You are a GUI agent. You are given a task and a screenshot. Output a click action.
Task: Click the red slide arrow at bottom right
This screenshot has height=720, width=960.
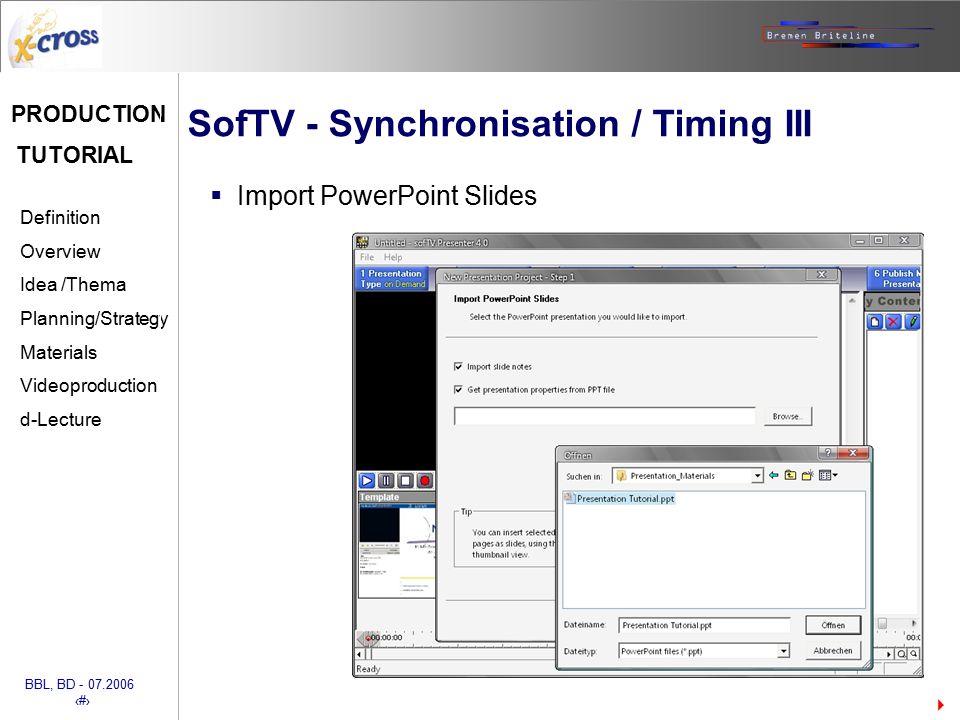pos(940,705)
